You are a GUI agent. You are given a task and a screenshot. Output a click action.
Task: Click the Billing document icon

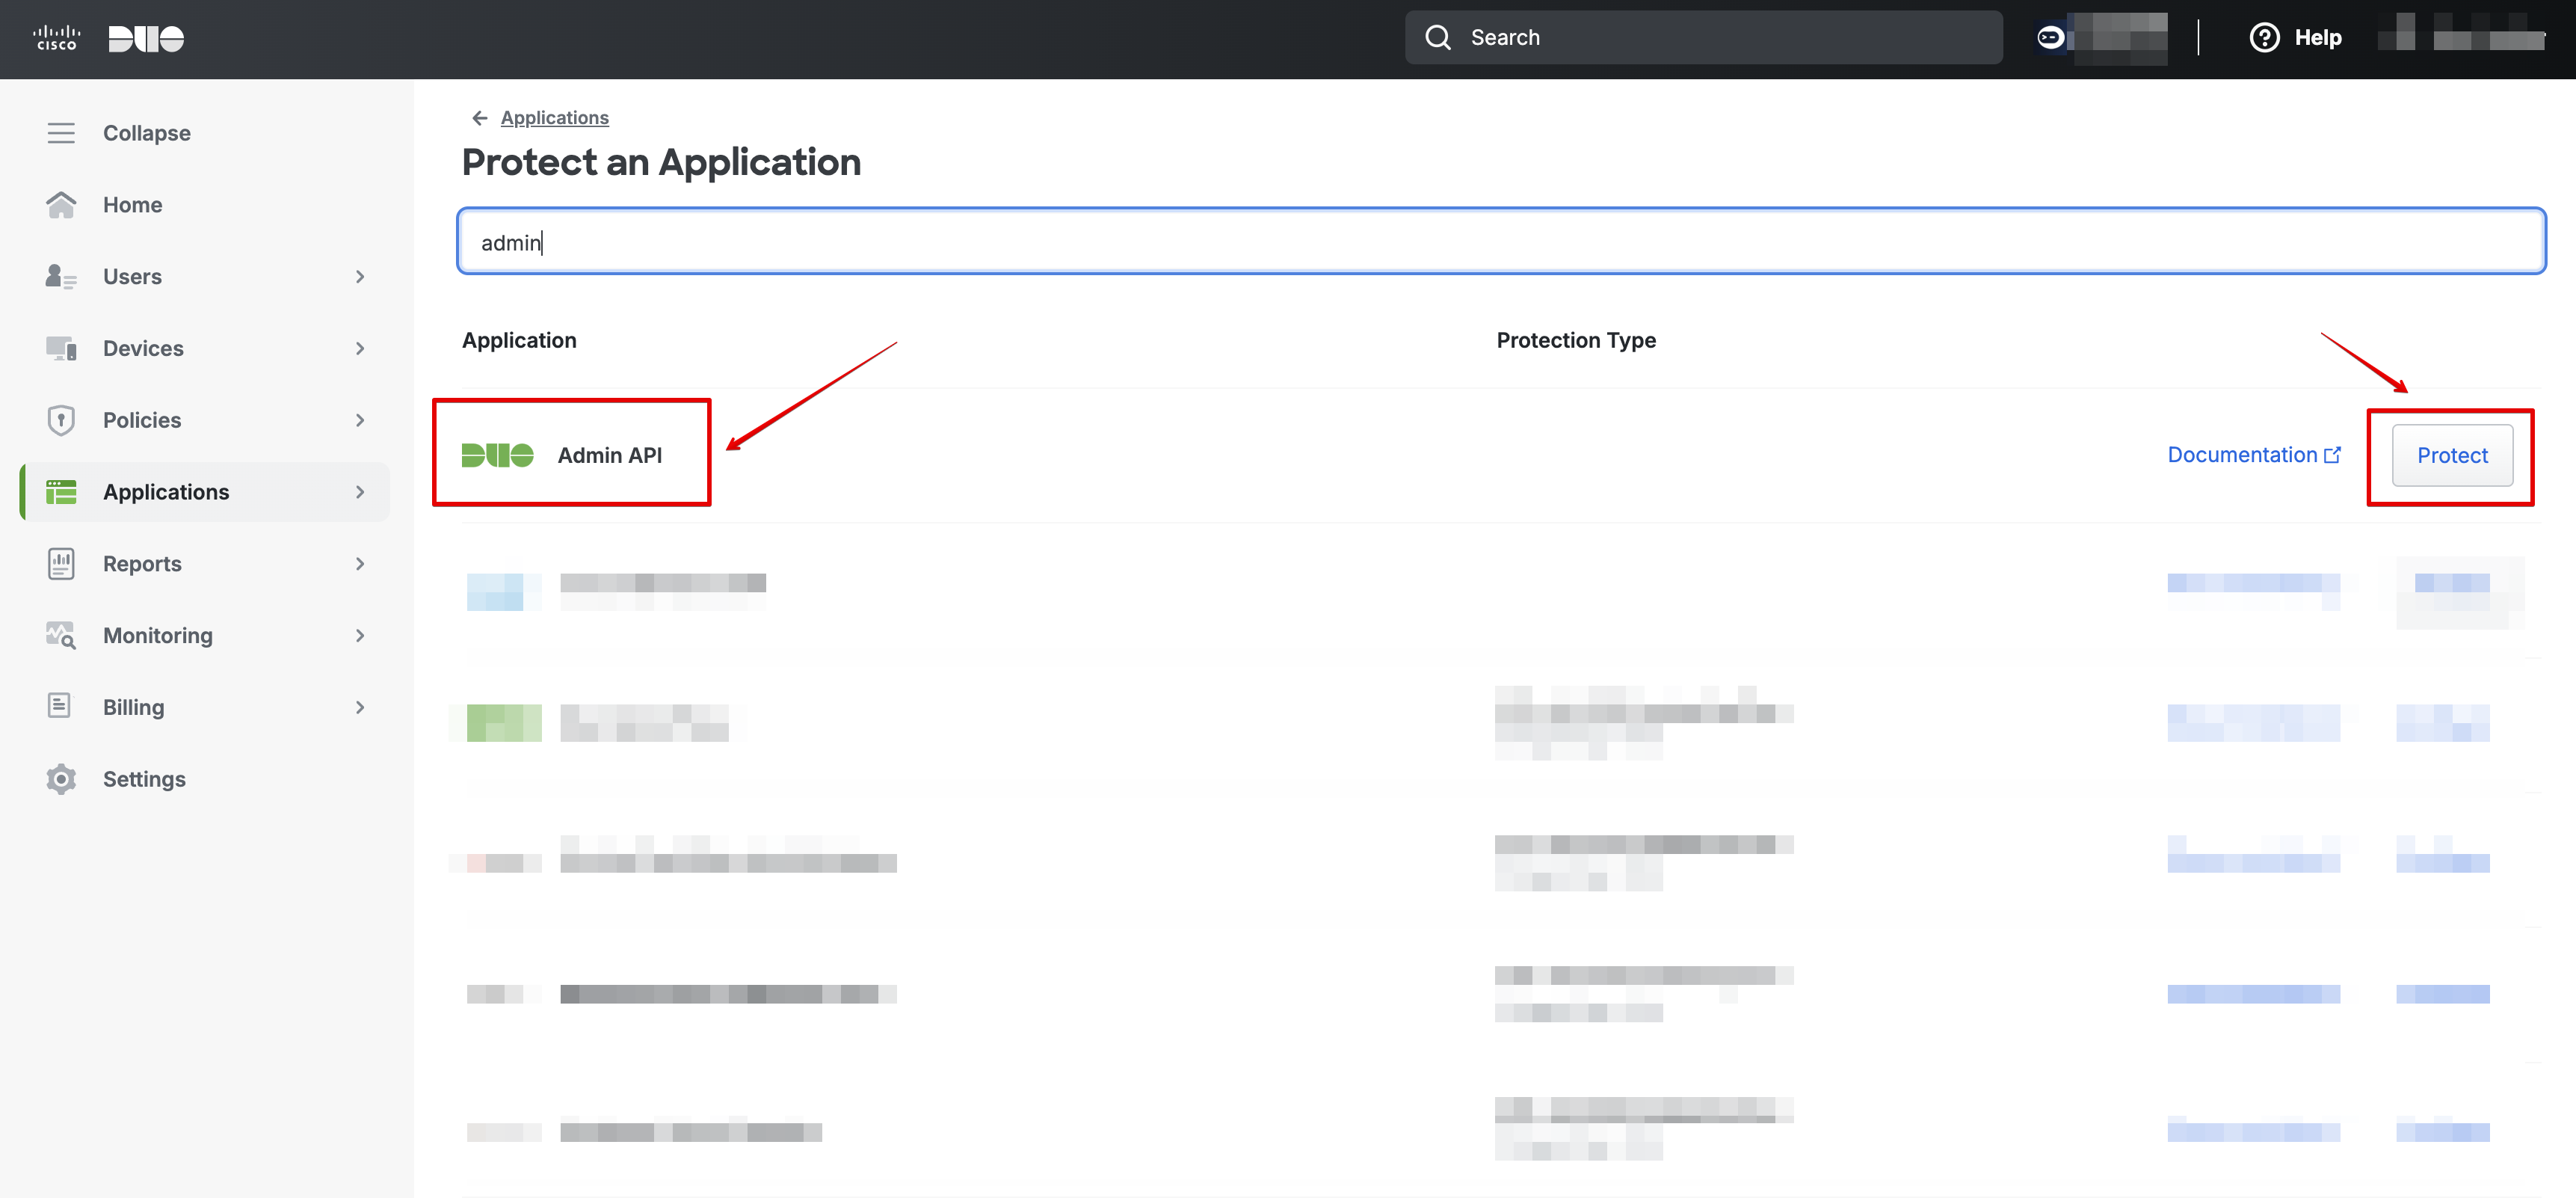(x=60, y=707)
